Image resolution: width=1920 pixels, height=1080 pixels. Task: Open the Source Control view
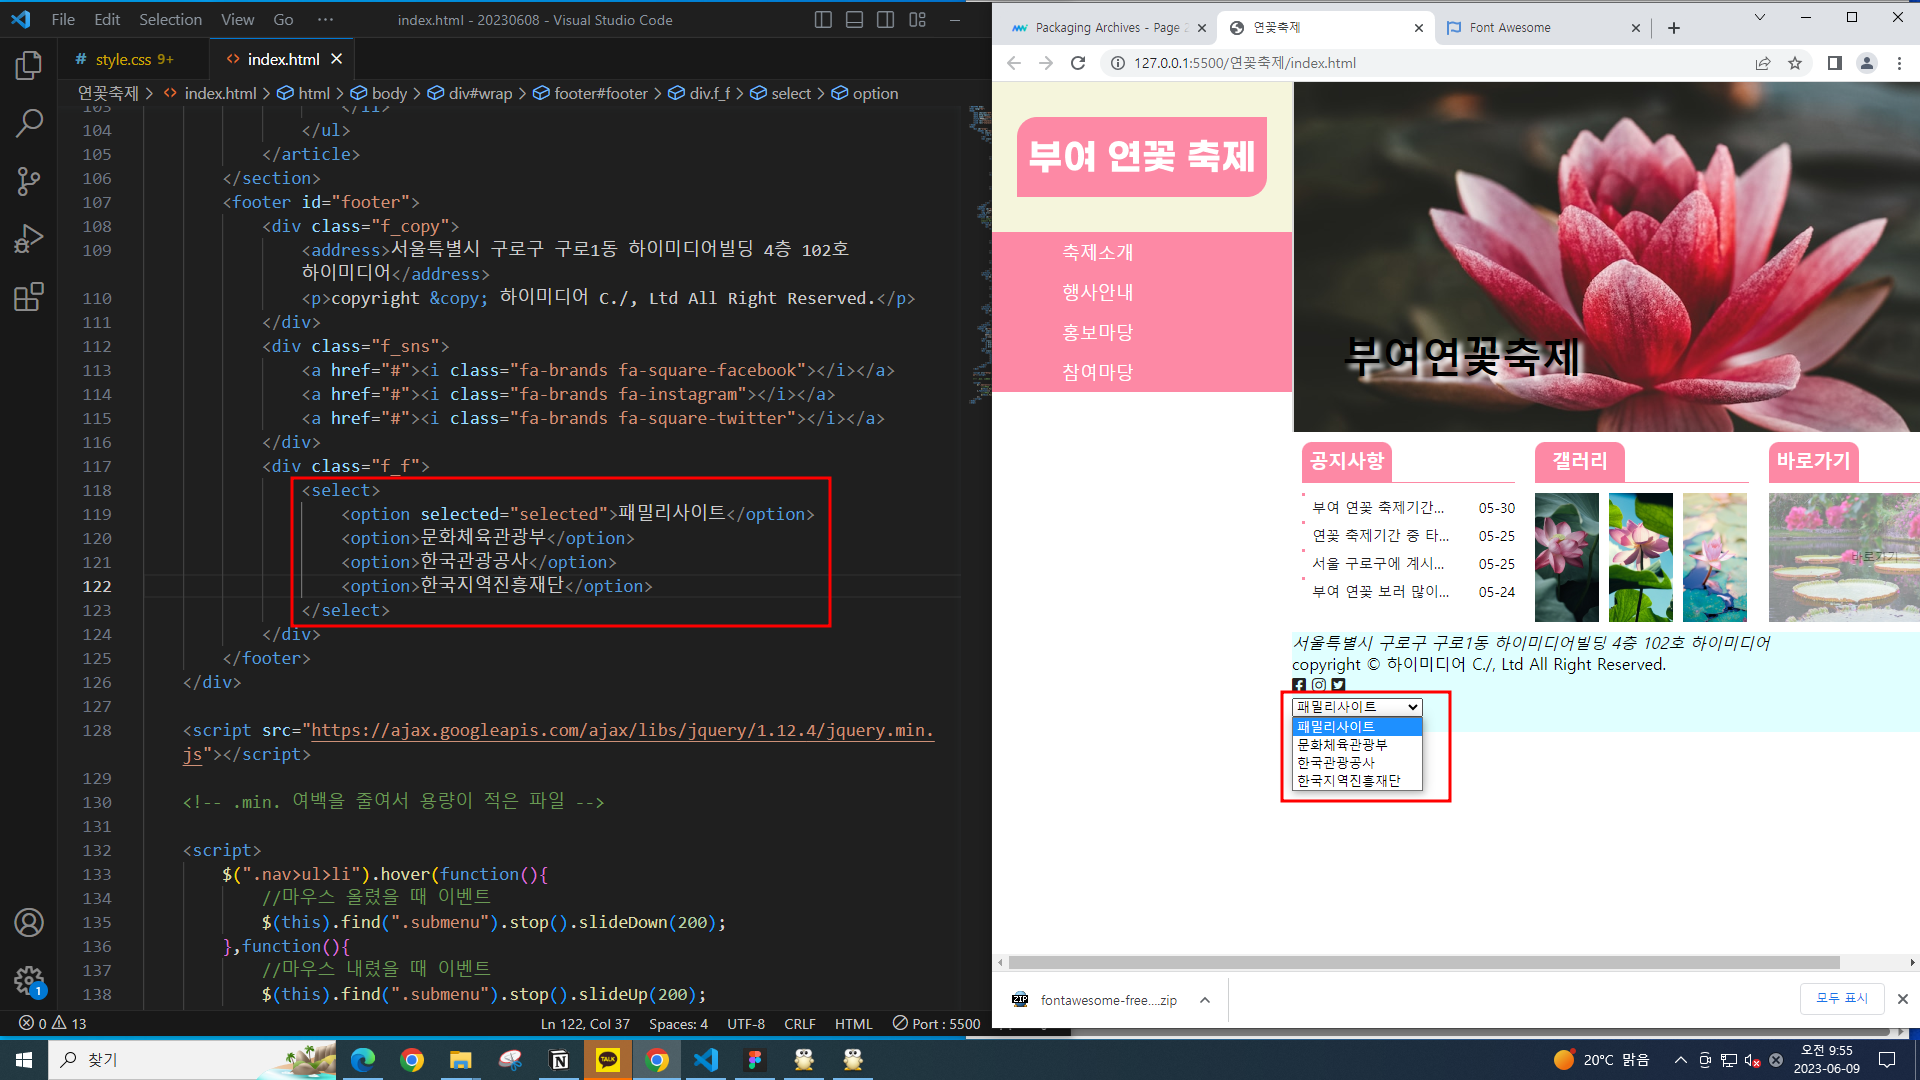pos(29,181)
